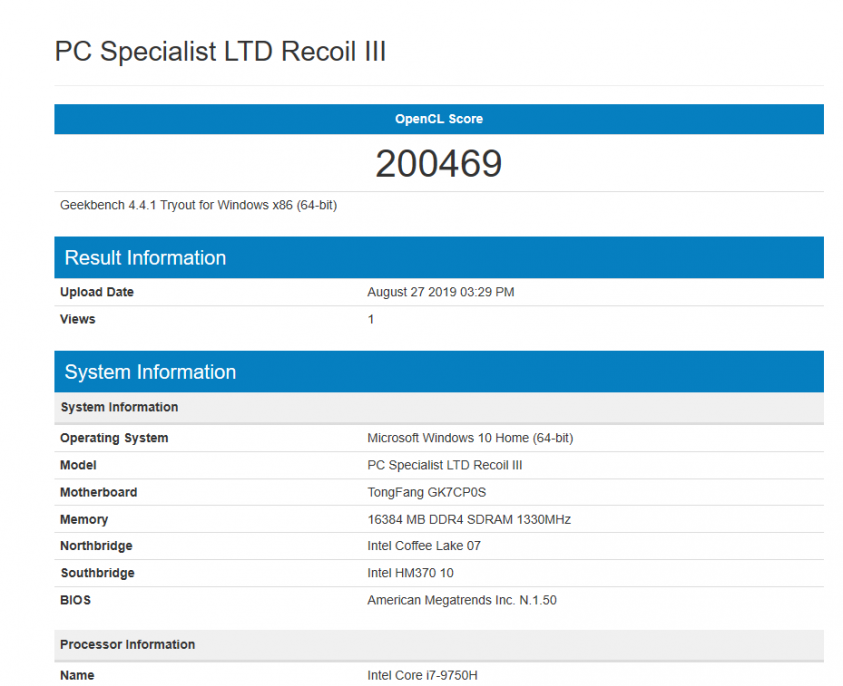Screen dimensions: 843x686
Task: Click the blue OpenCL Score header bar
Action: (x=438, y=119)
